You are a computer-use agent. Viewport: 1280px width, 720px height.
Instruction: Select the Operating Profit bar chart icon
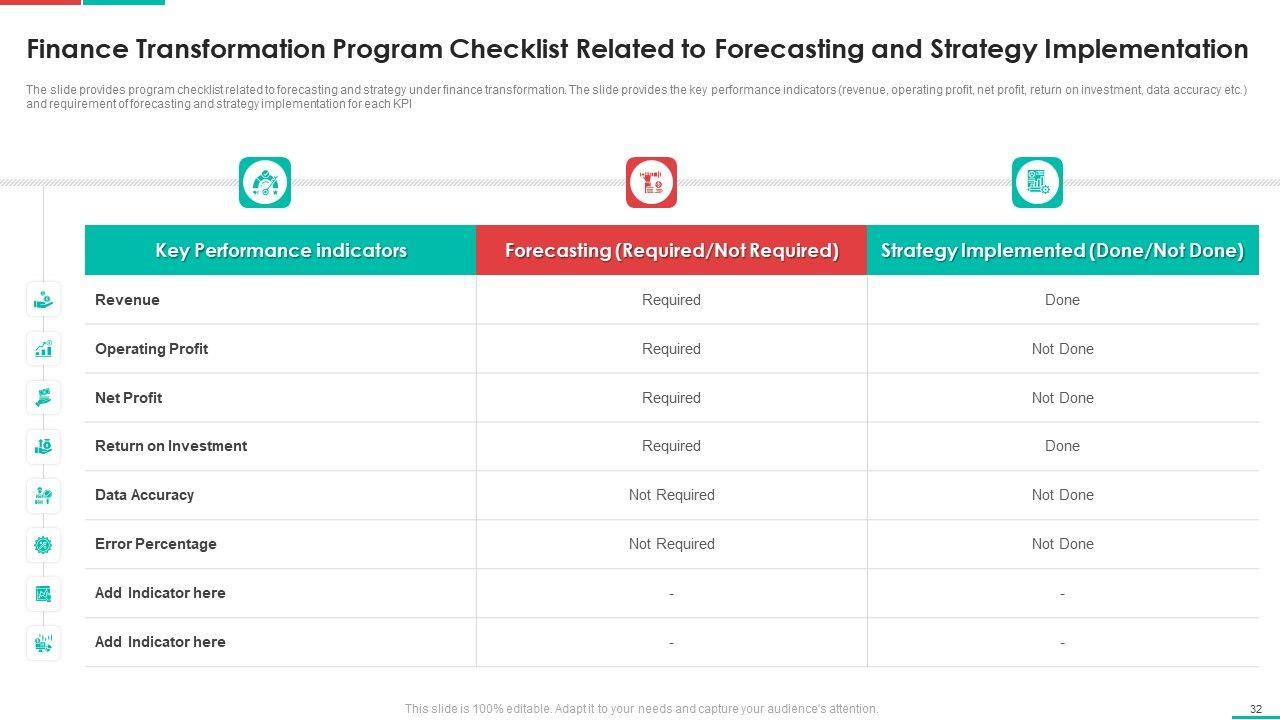click(x=43, y=348)
